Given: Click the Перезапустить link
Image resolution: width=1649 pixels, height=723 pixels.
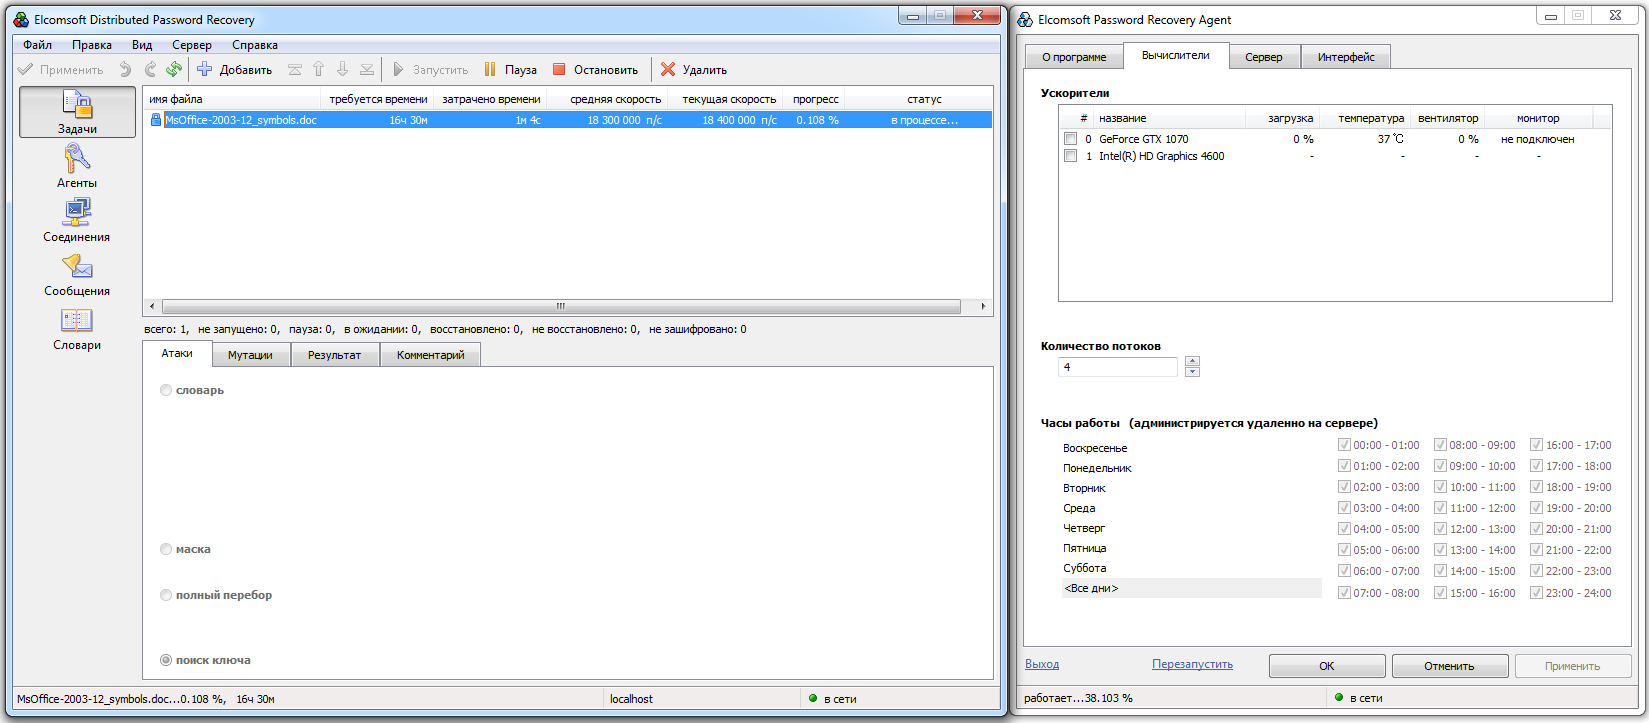Looking at the screenshot, I should pos(1192,664).
